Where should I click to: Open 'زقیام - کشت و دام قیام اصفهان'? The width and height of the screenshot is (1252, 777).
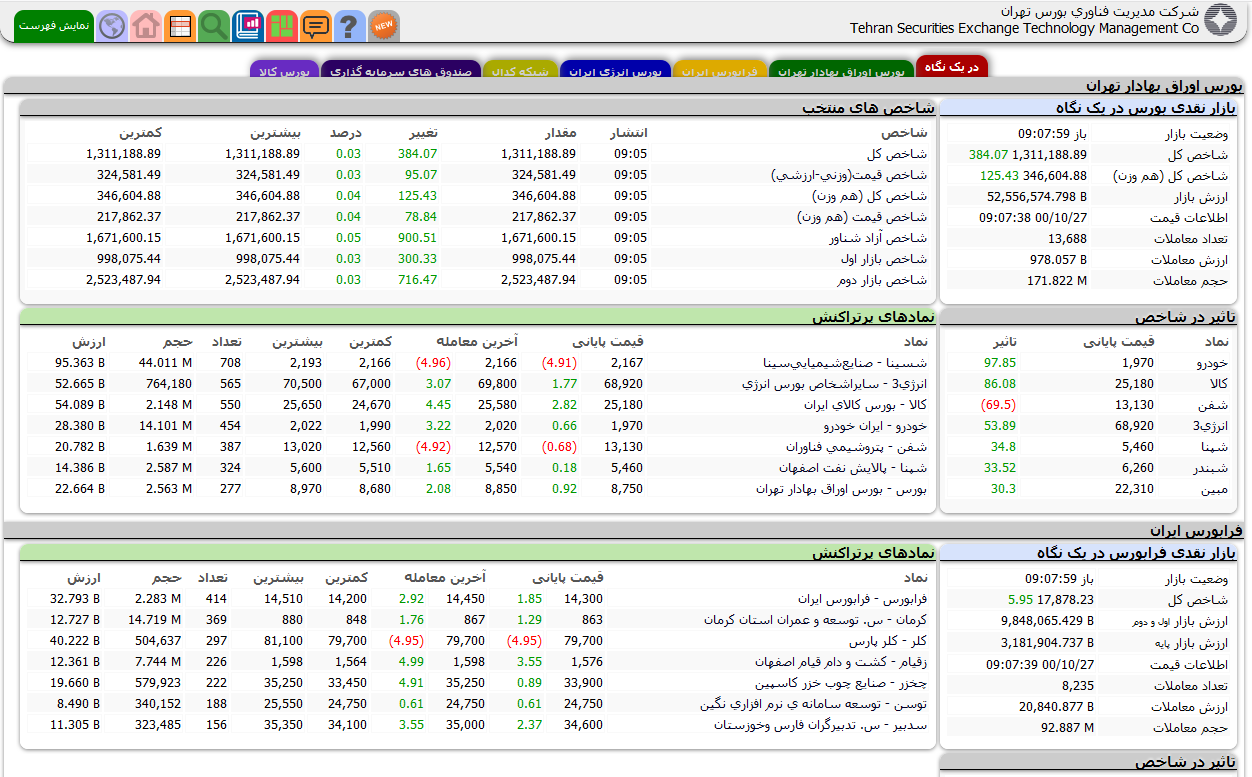click(x=841, y=662)
